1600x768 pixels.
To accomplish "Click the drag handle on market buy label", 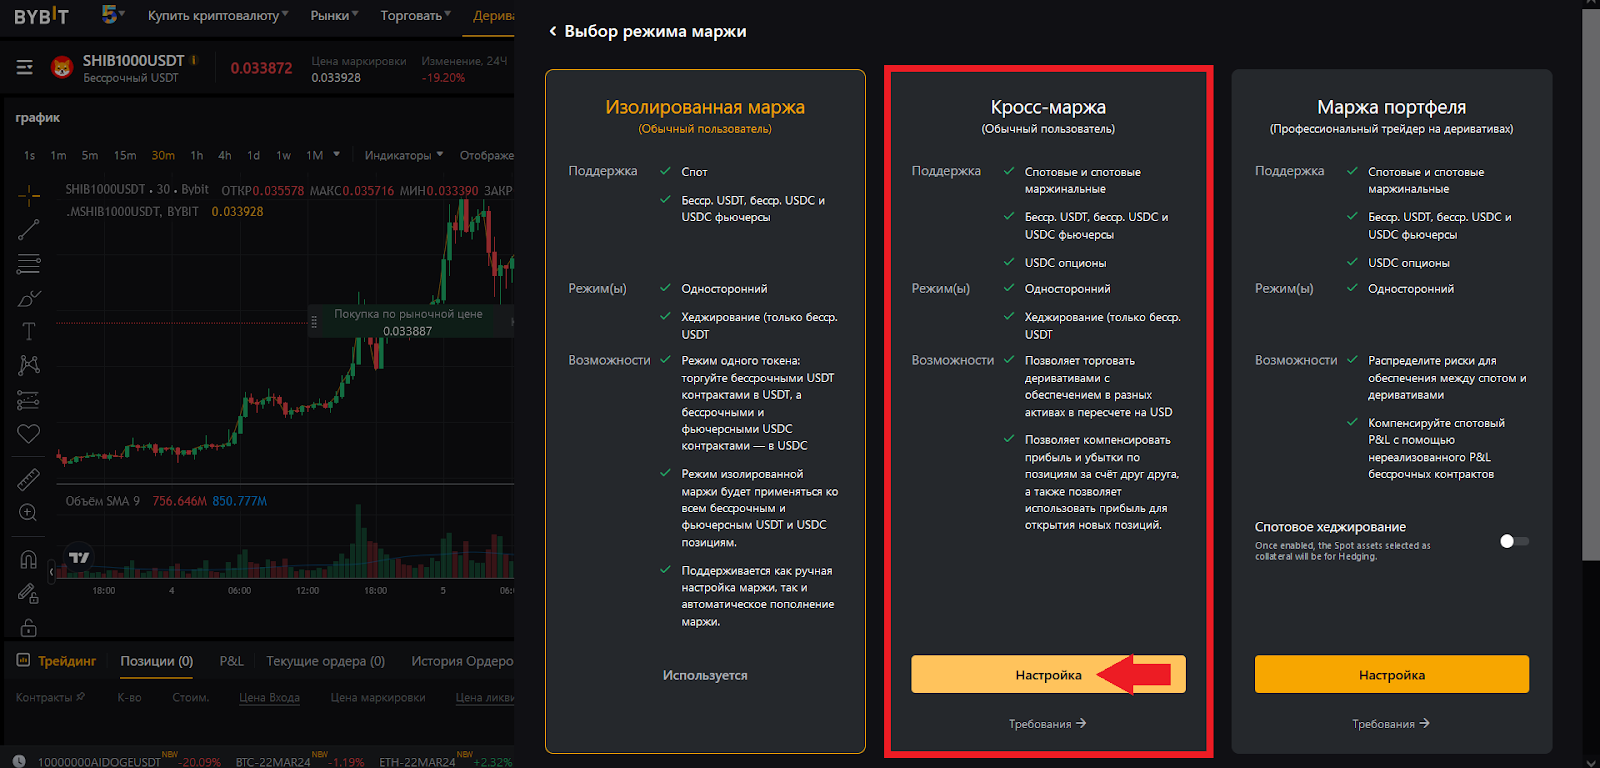I will coord(314,322).
